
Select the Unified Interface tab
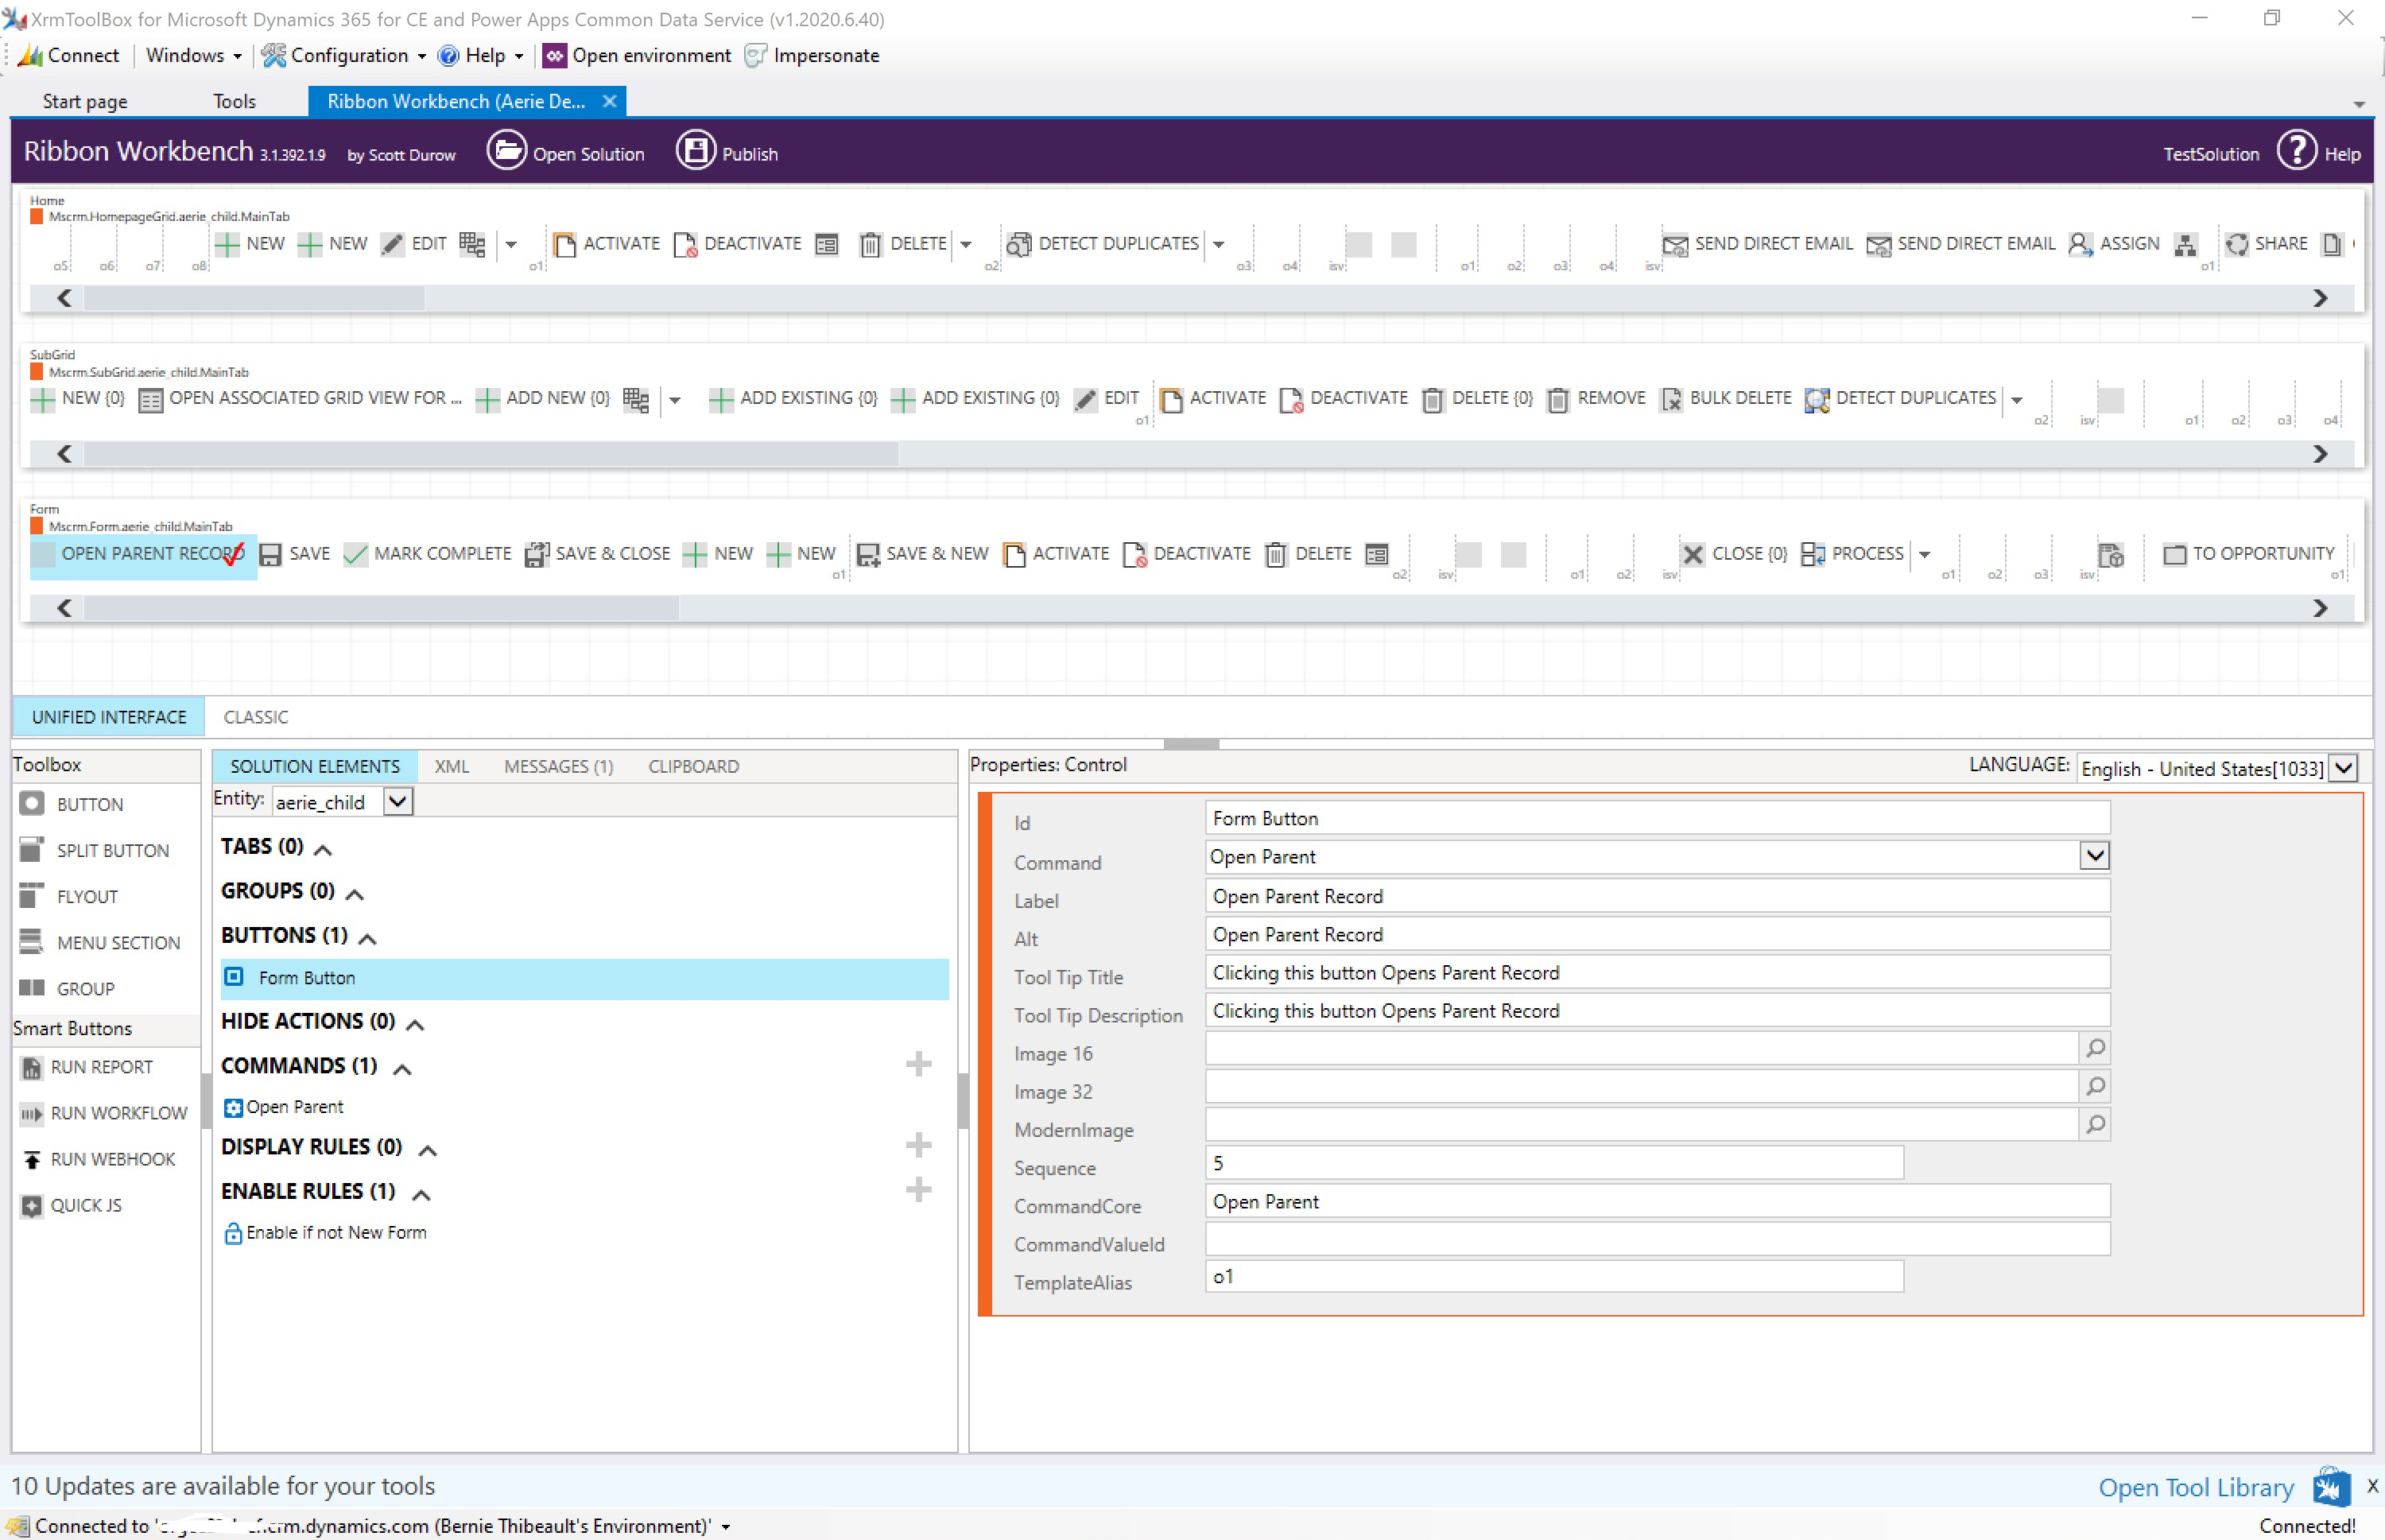[x=109, y=717]
